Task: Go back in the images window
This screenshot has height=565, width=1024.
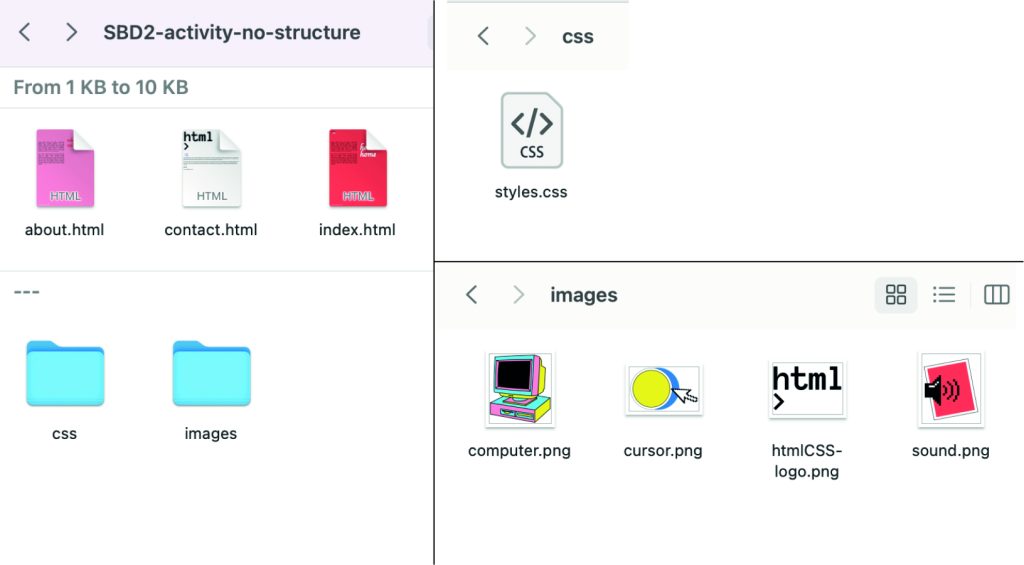Action: 472,295
